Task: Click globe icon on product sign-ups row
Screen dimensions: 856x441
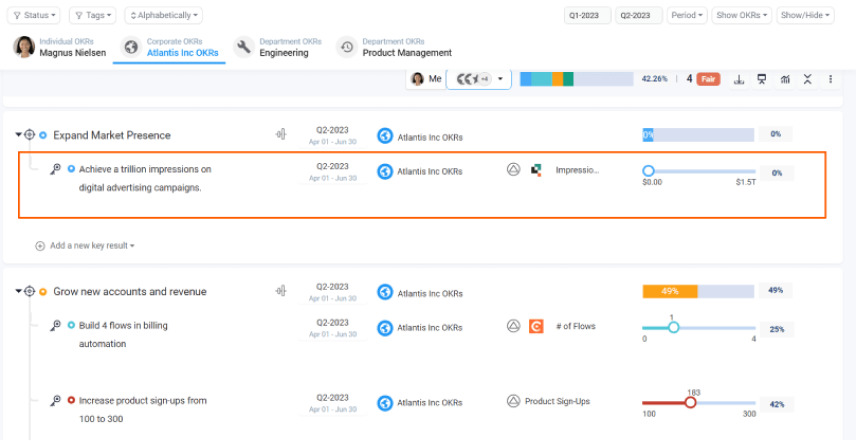Action: point(385,403)
